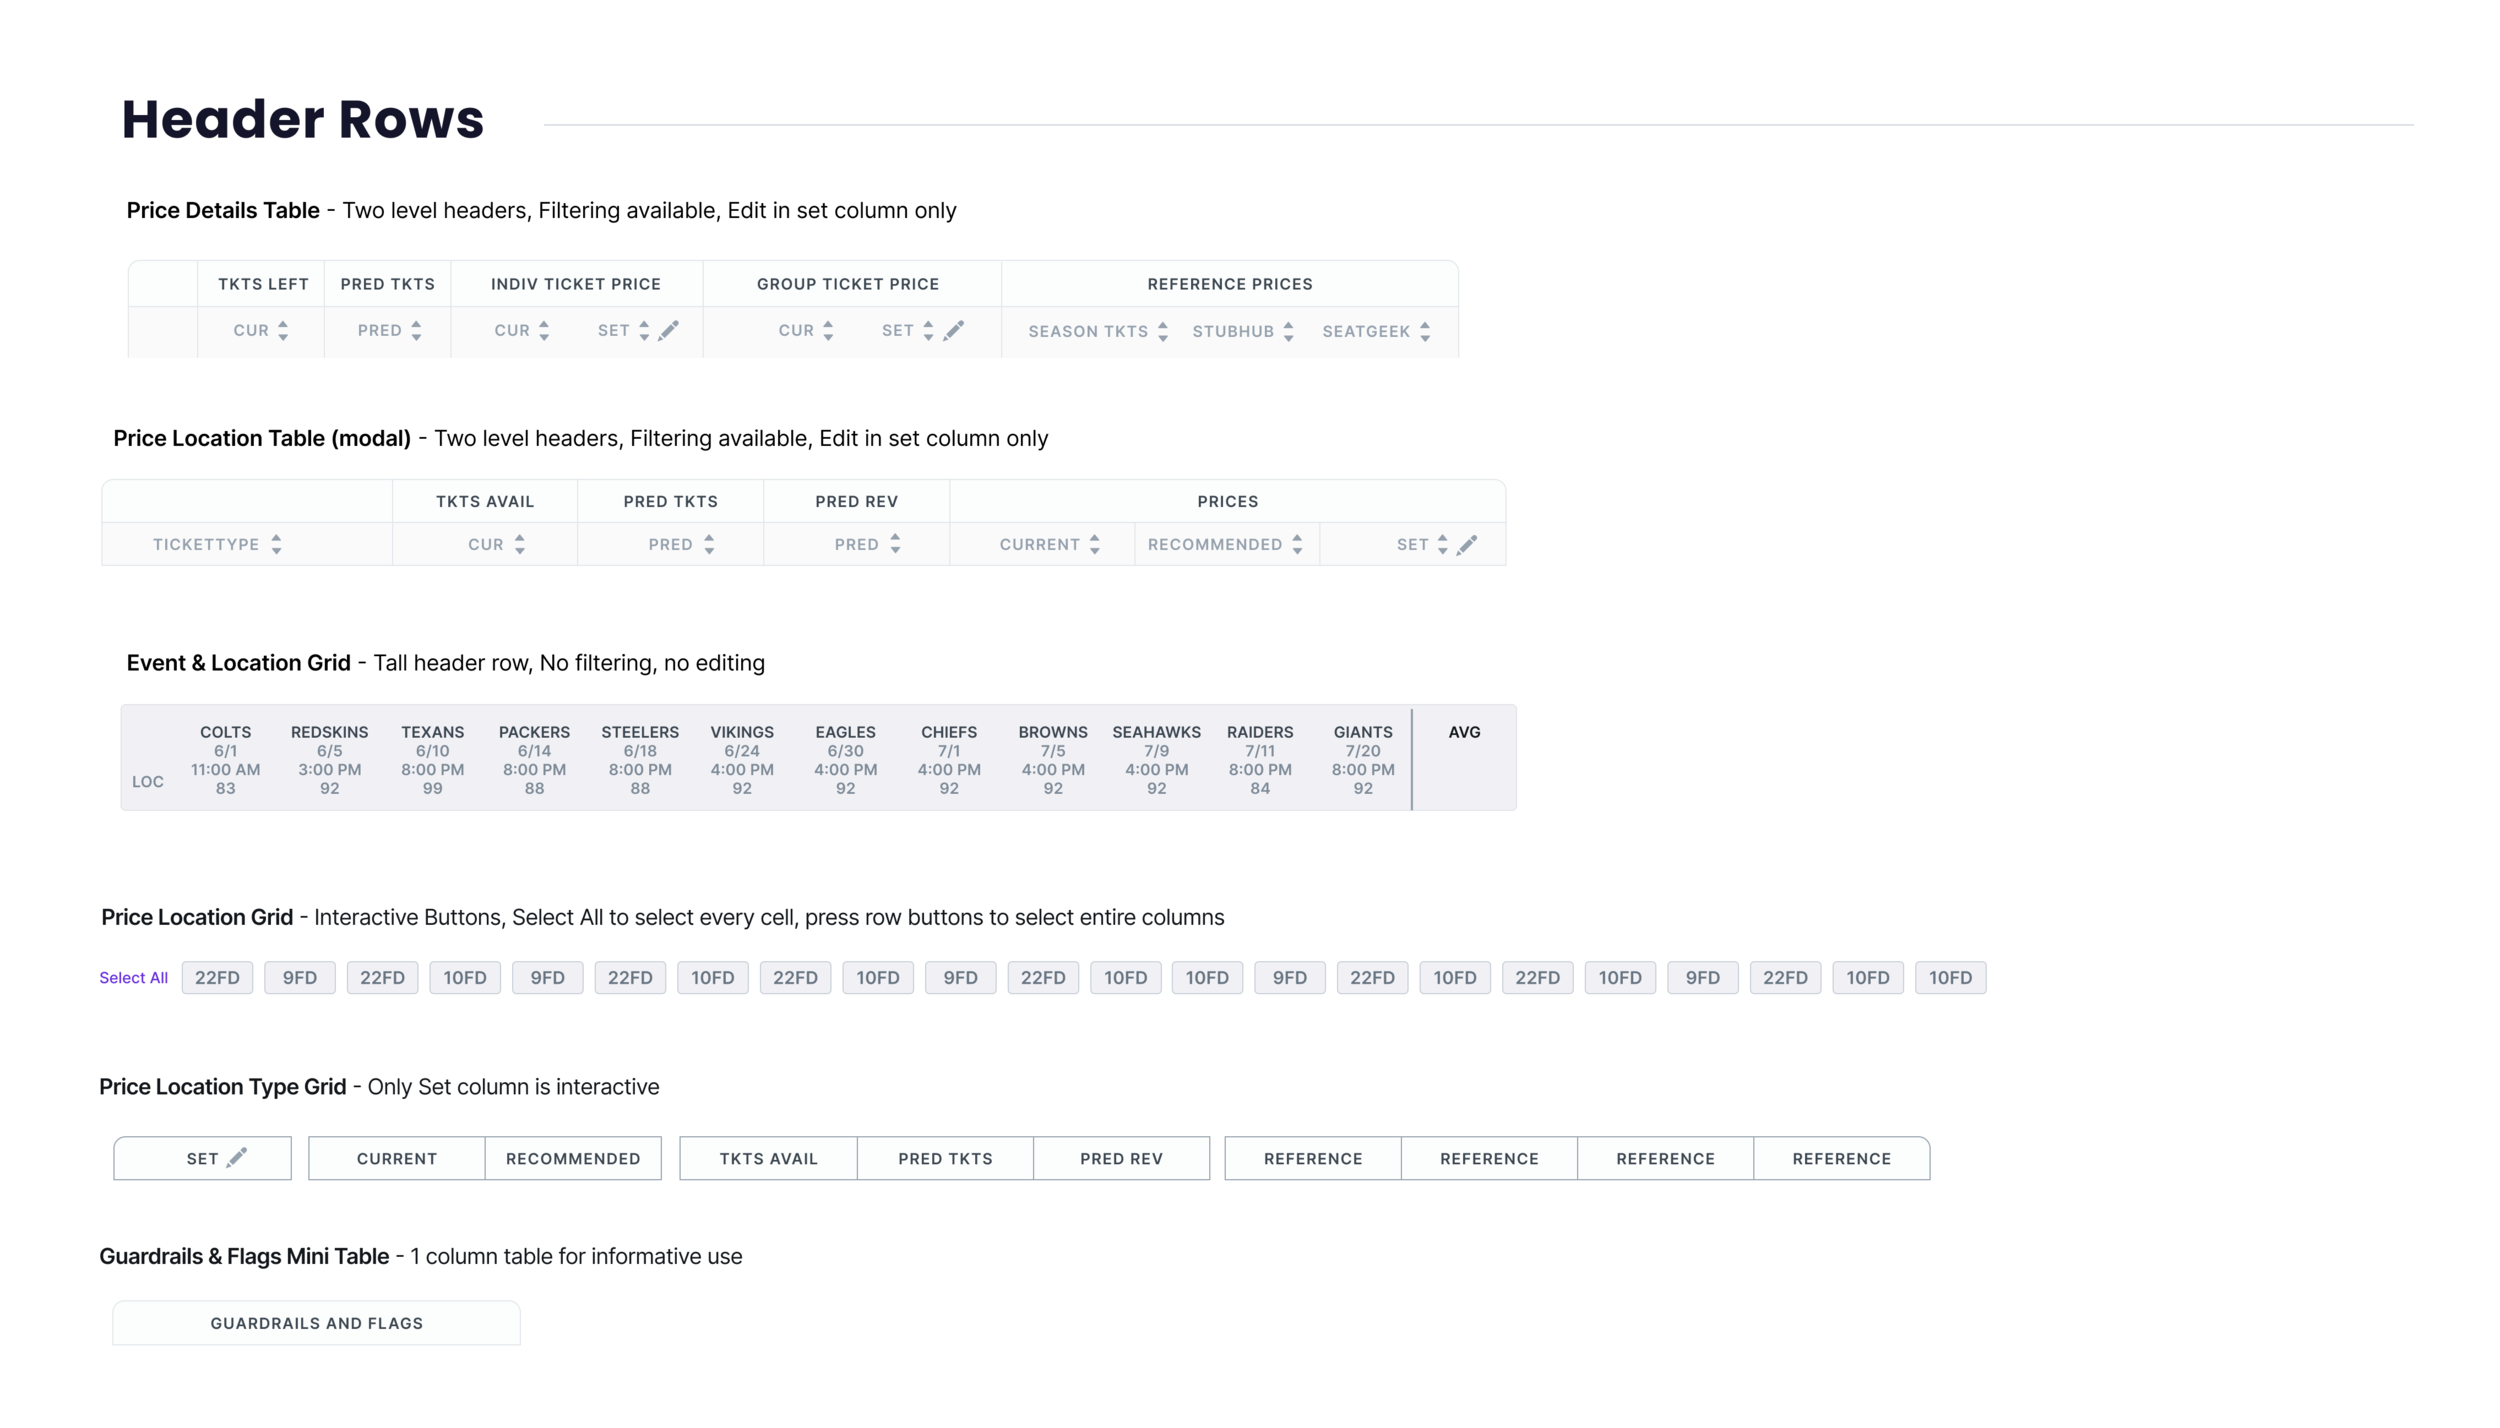Click pencil icon beside Indiv Ticket Price SET
Image resolution: width=2500 pixels, height=1428 pixels.
pos(669,330)
